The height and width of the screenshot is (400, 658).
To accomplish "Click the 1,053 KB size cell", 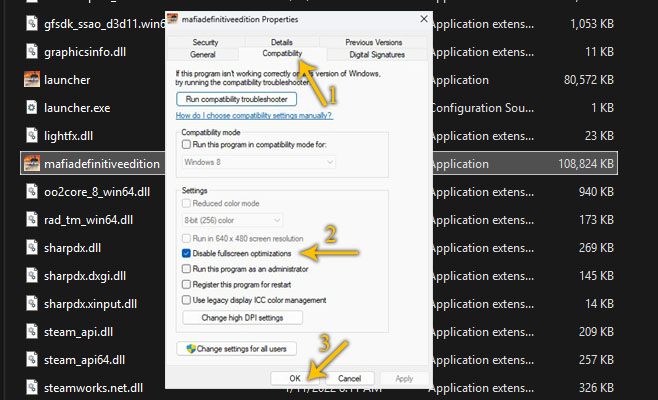I will [592, 24].
